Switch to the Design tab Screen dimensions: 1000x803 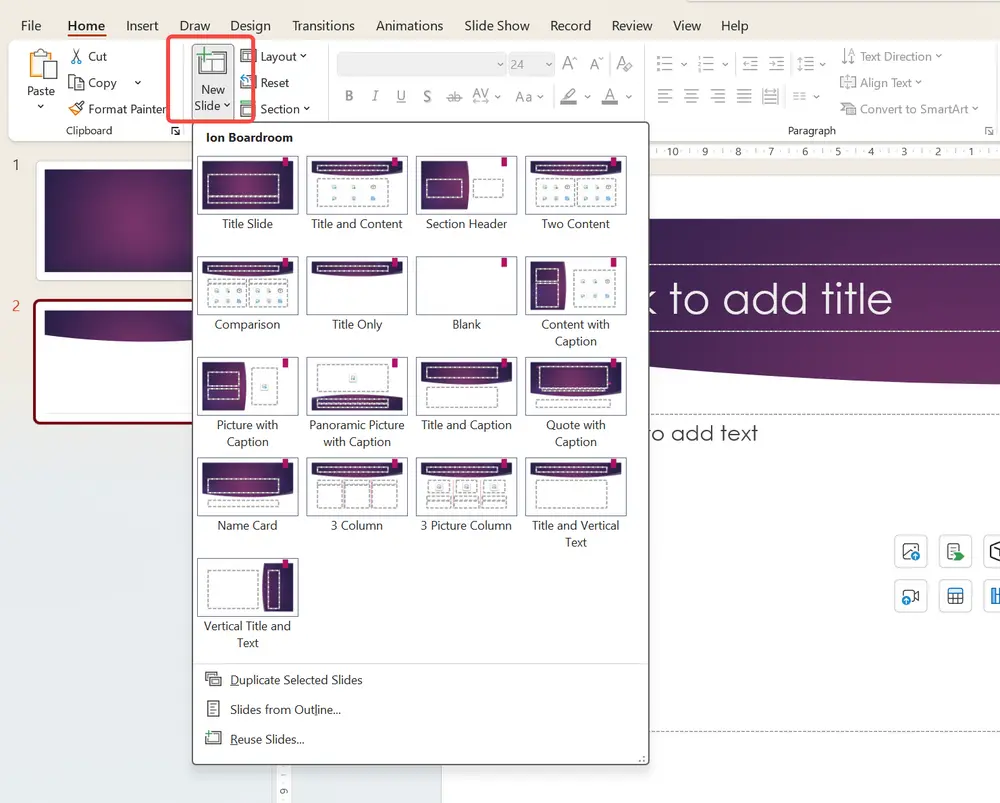pos(250,26)
